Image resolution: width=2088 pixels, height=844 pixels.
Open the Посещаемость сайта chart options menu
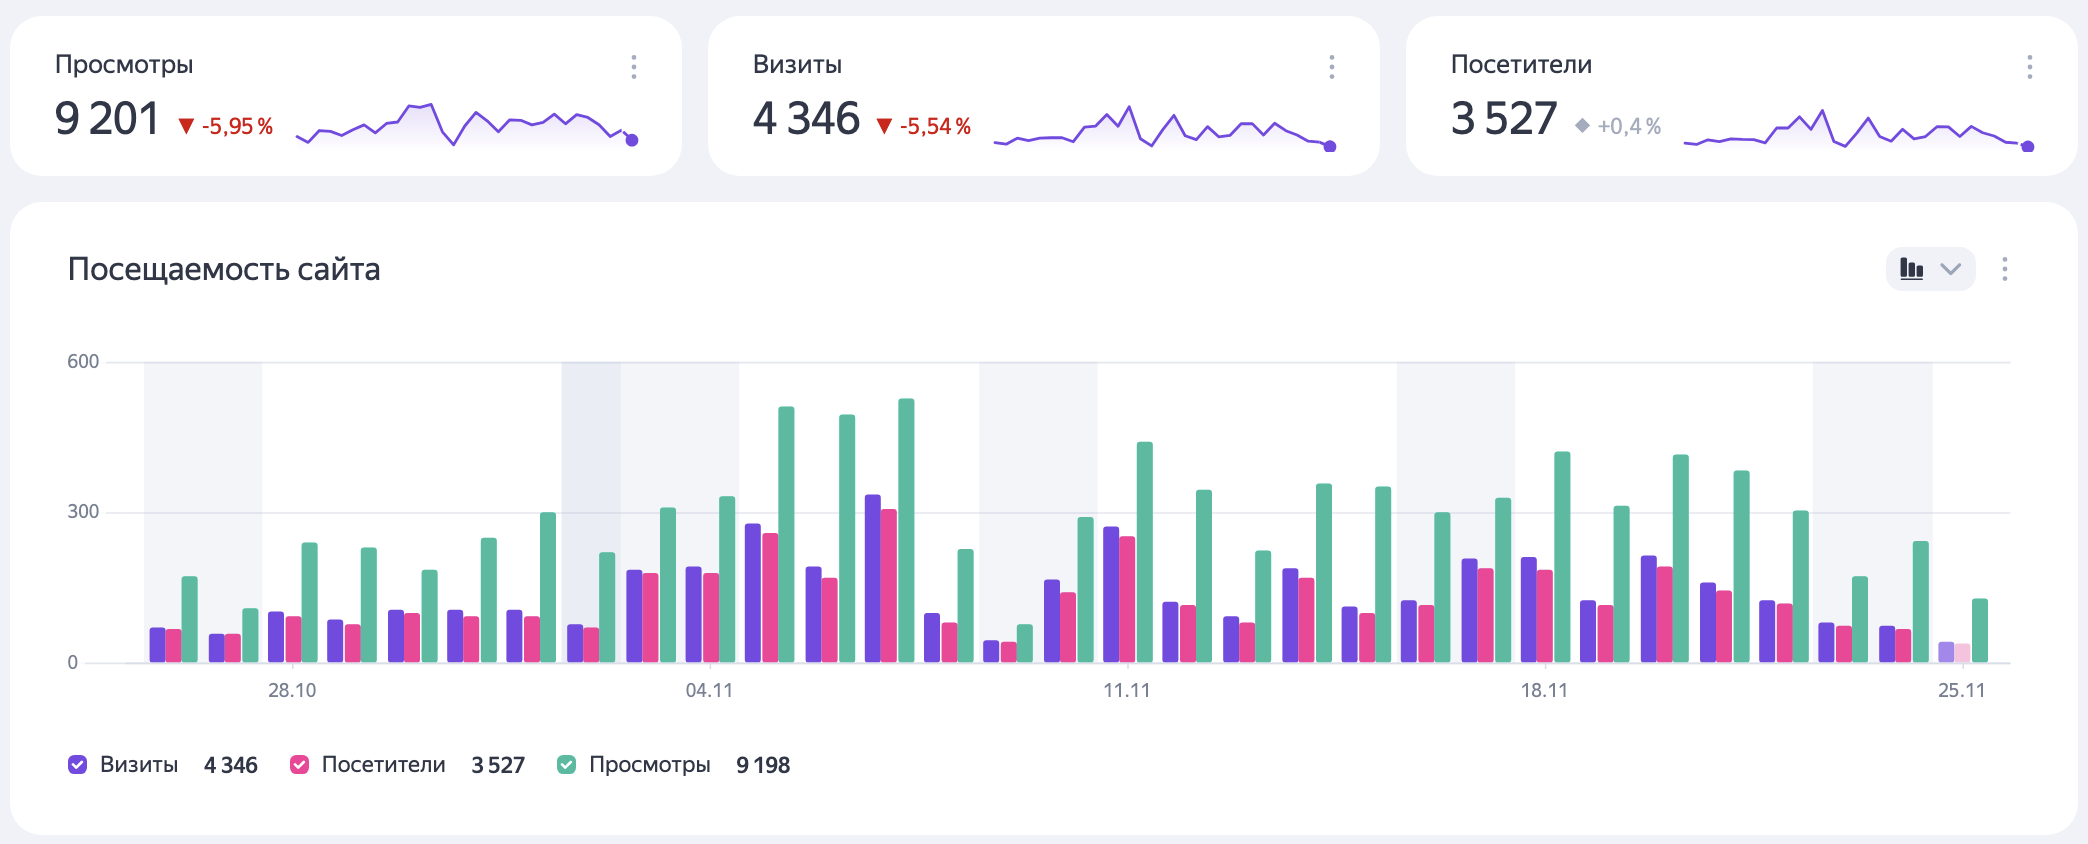pos(2004,269)
